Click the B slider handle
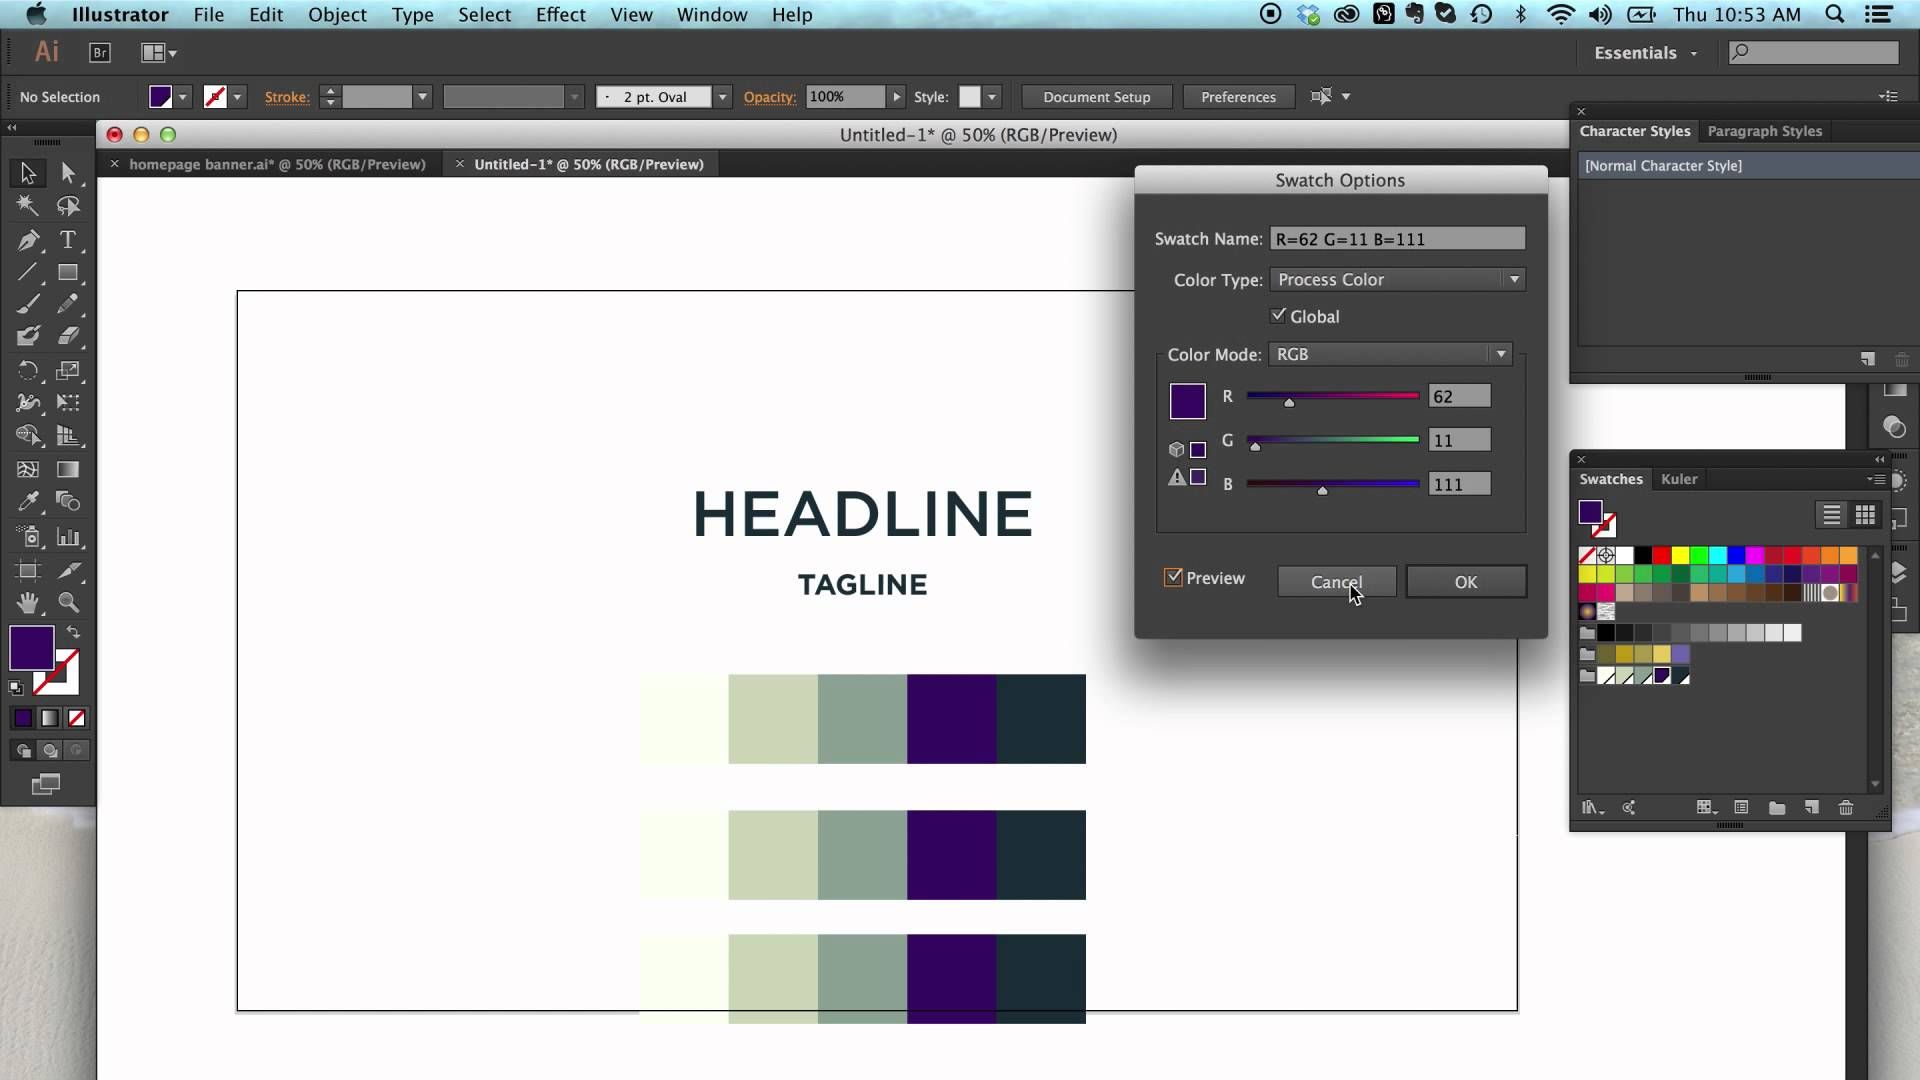The width and height of the screenshot is (1920, 1080). click(1322, 490)
